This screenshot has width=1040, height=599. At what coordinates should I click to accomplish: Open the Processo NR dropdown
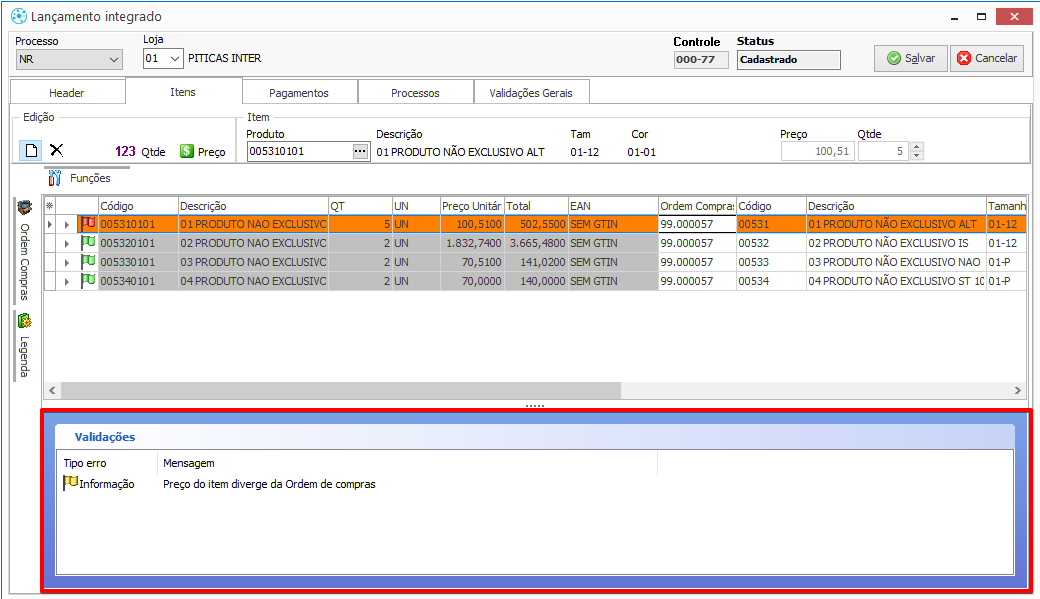coord(113,59)
